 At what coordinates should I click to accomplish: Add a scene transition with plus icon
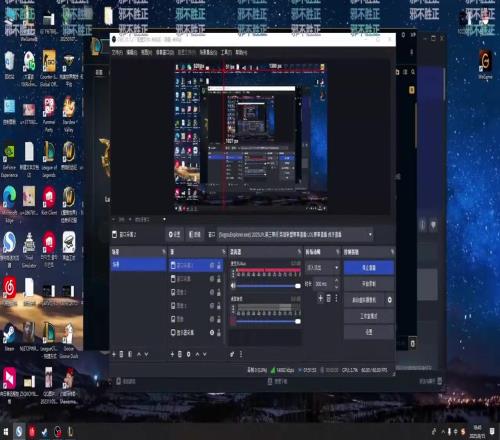coord(320,298)
